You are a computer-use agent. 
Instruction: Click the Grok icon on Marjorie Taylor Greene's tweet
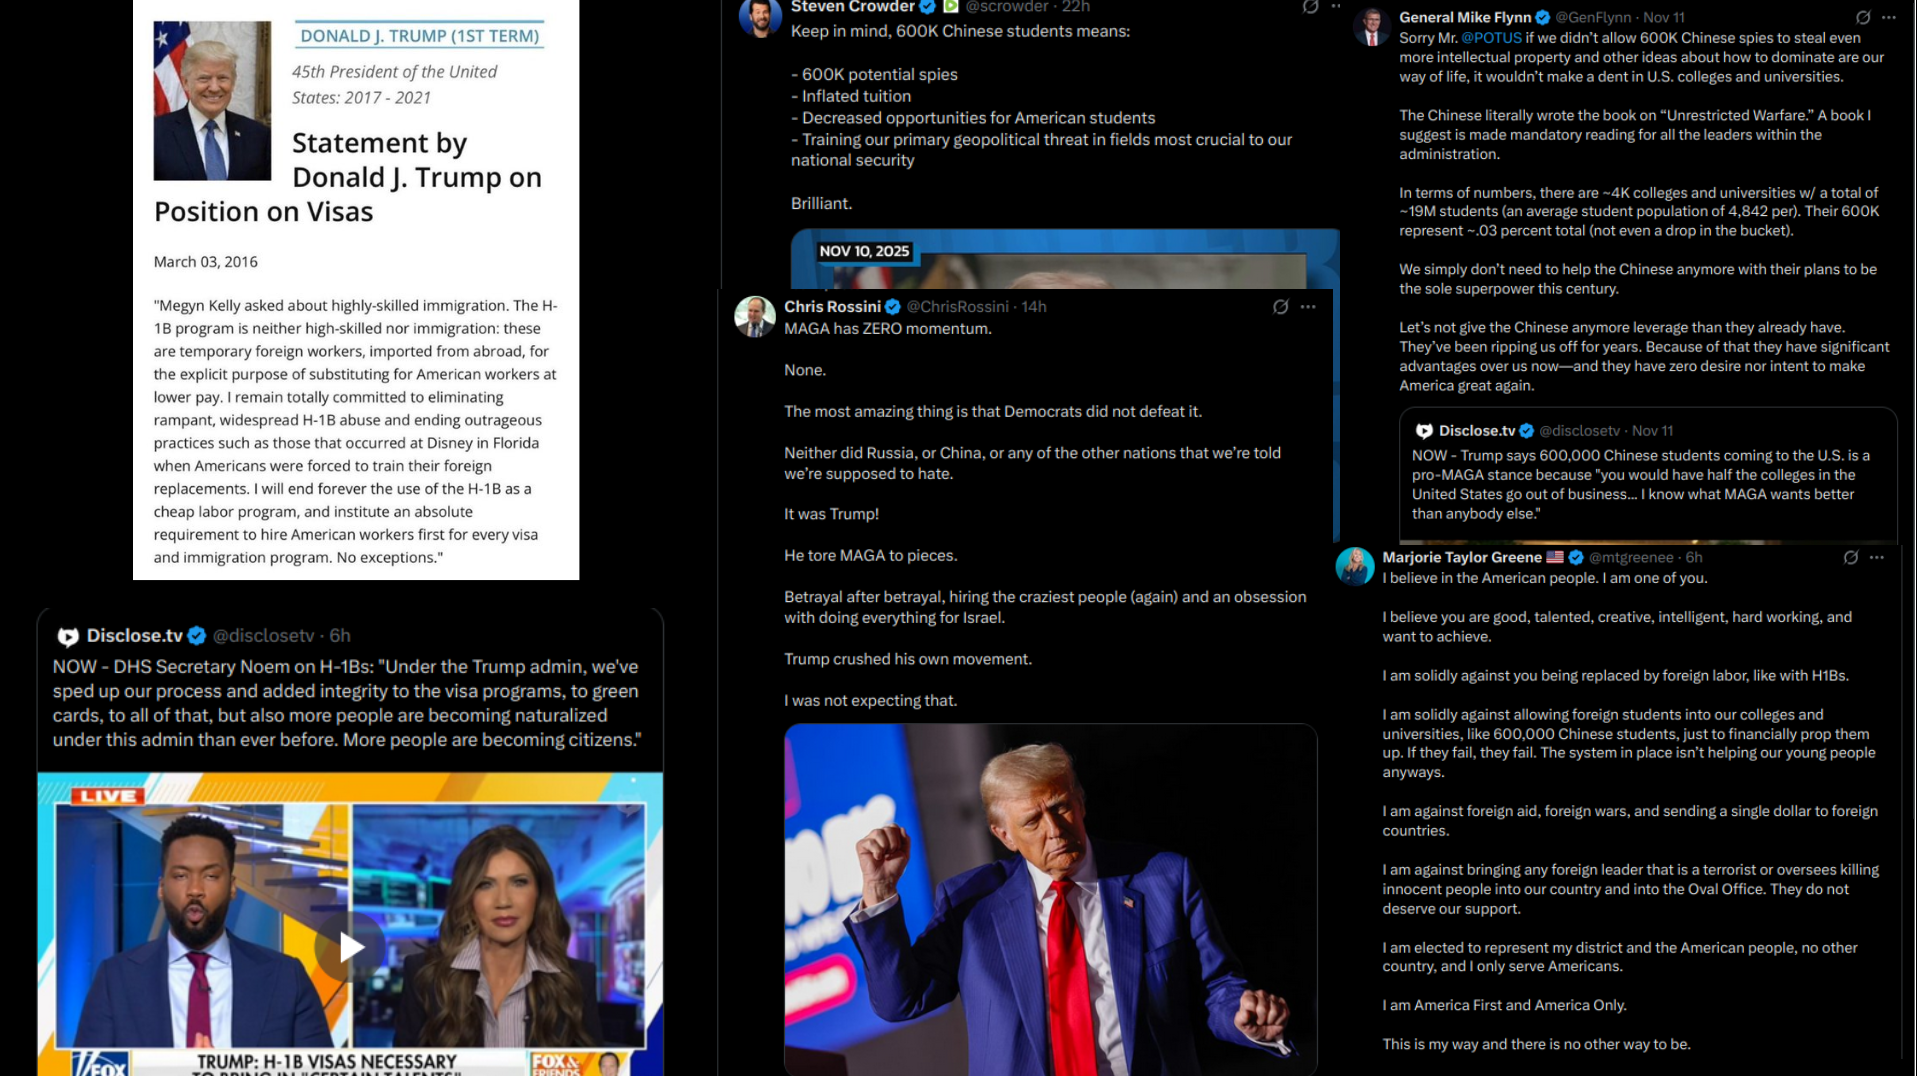click(x=1850, y=557)
